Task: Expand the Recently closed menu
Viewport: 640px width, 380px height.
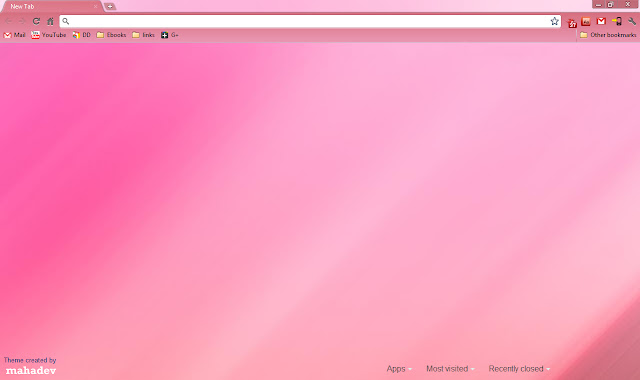Action: pos(519,369)
